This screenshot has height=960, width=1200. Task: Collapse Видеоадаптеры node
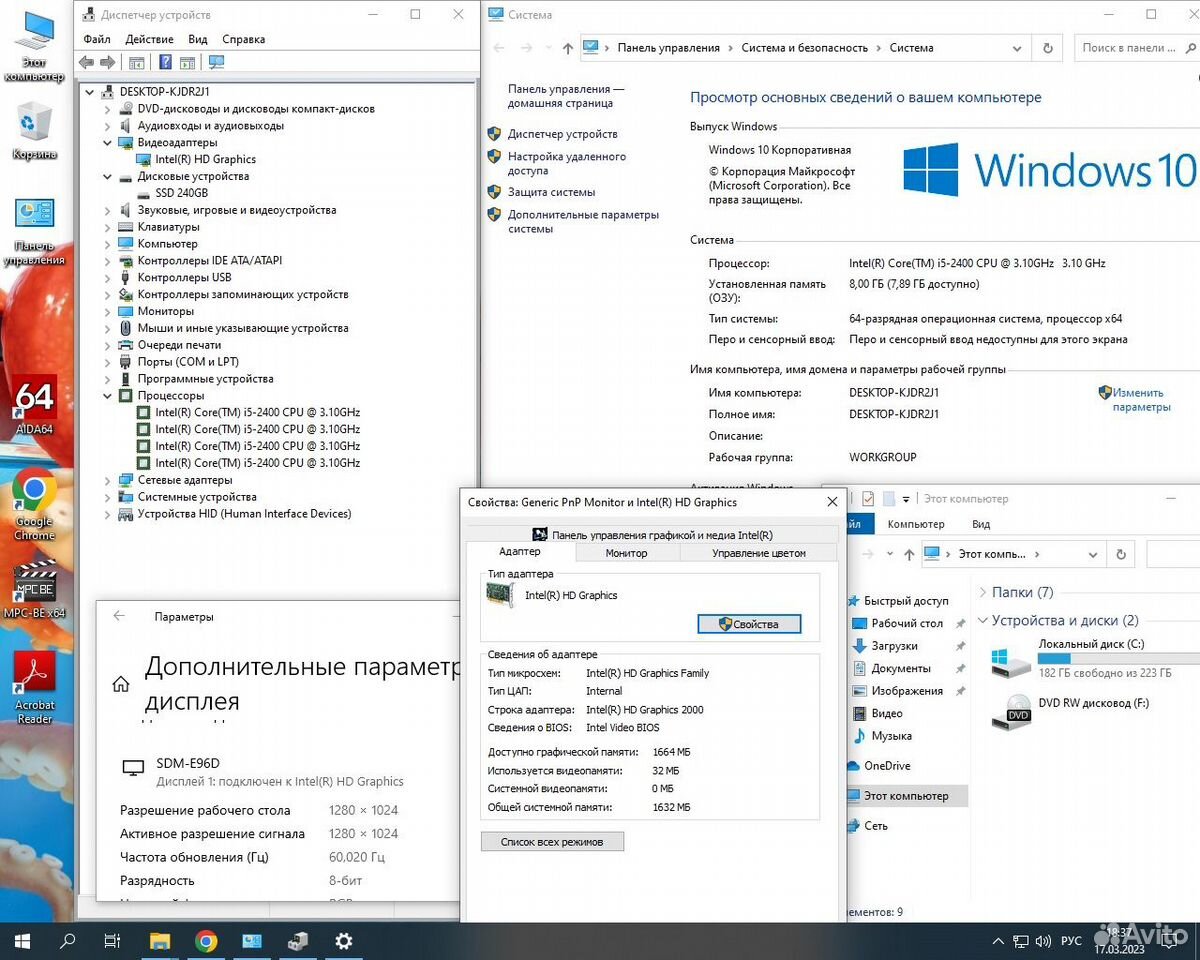108,142
